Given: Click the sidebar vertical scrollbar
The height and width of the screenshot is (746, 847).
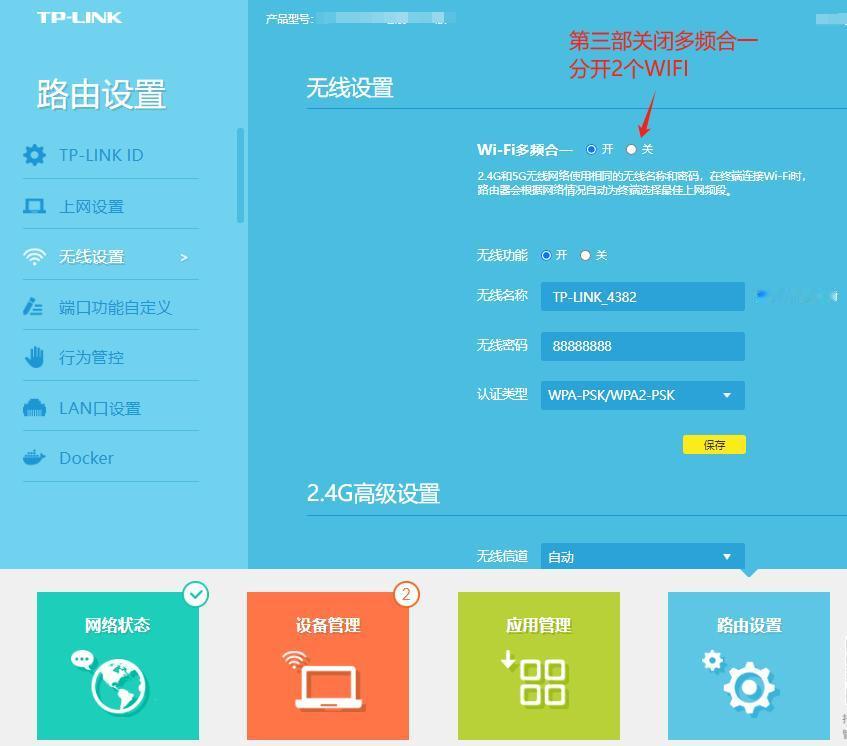Looking at the screenshot, I should (240, 175).
